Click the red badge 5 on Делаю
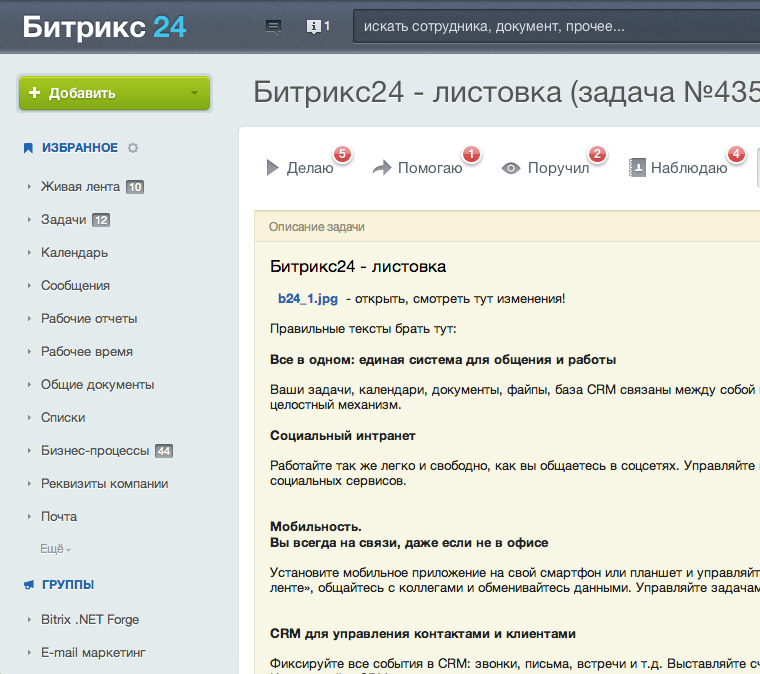 click(342, 155)
